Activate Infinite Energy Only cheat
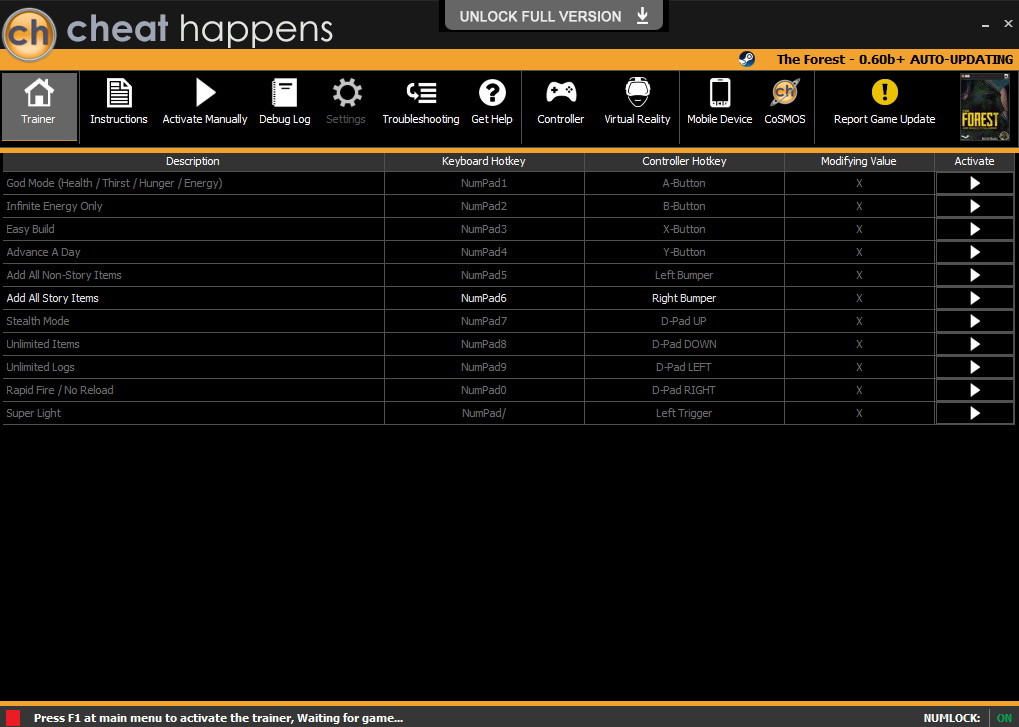 click(974, 206)
